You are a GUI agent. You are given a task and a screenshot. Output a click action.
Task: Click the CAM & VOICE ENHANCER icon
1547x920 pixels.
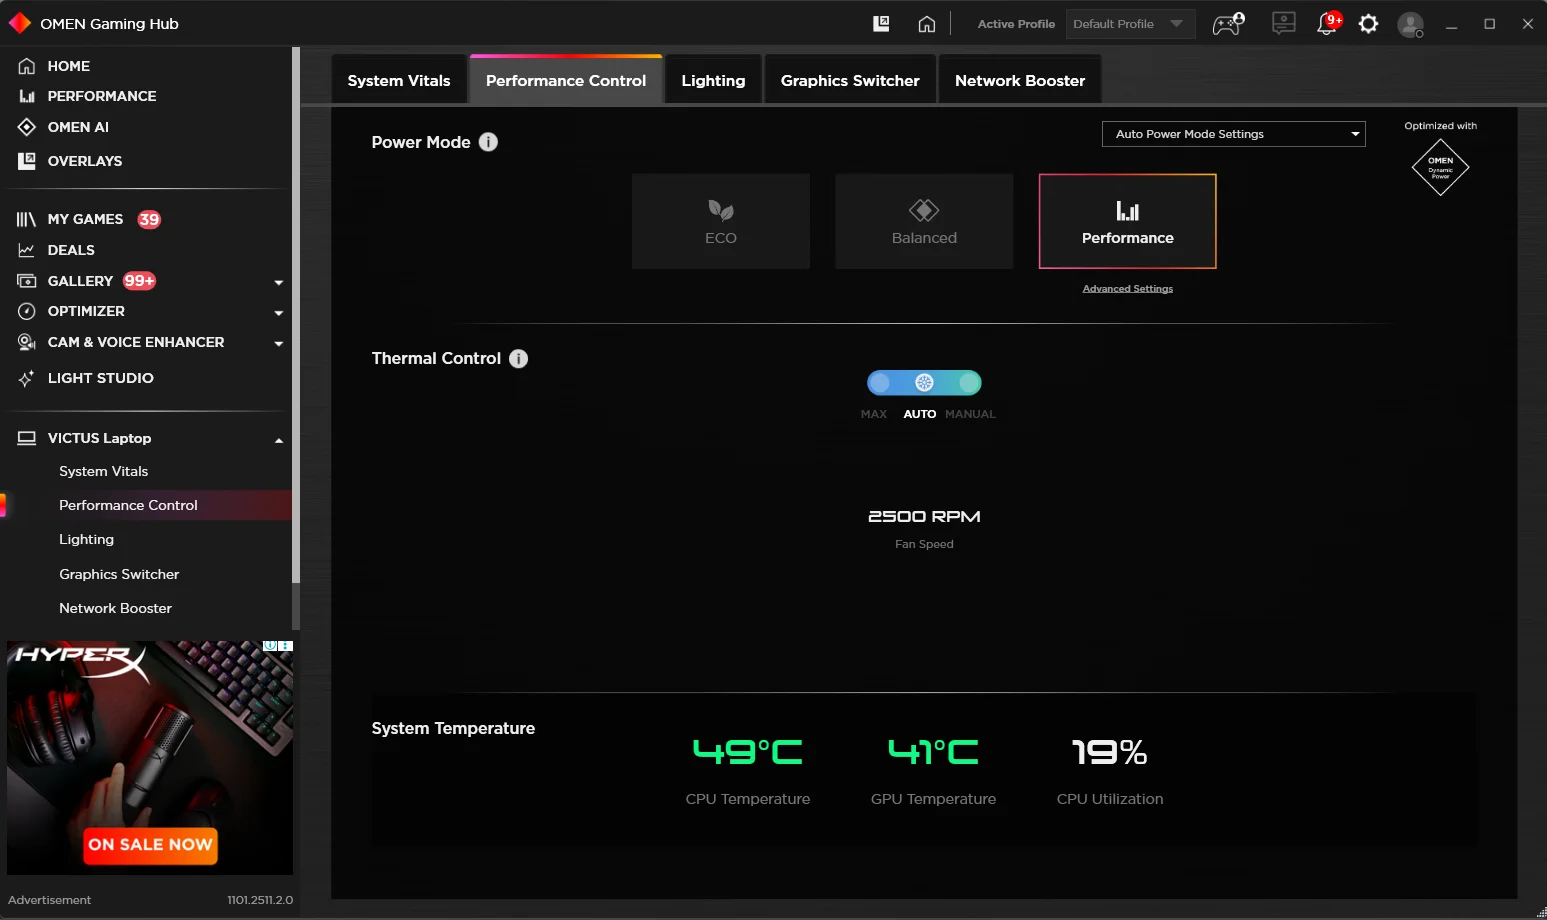(27, 342)
